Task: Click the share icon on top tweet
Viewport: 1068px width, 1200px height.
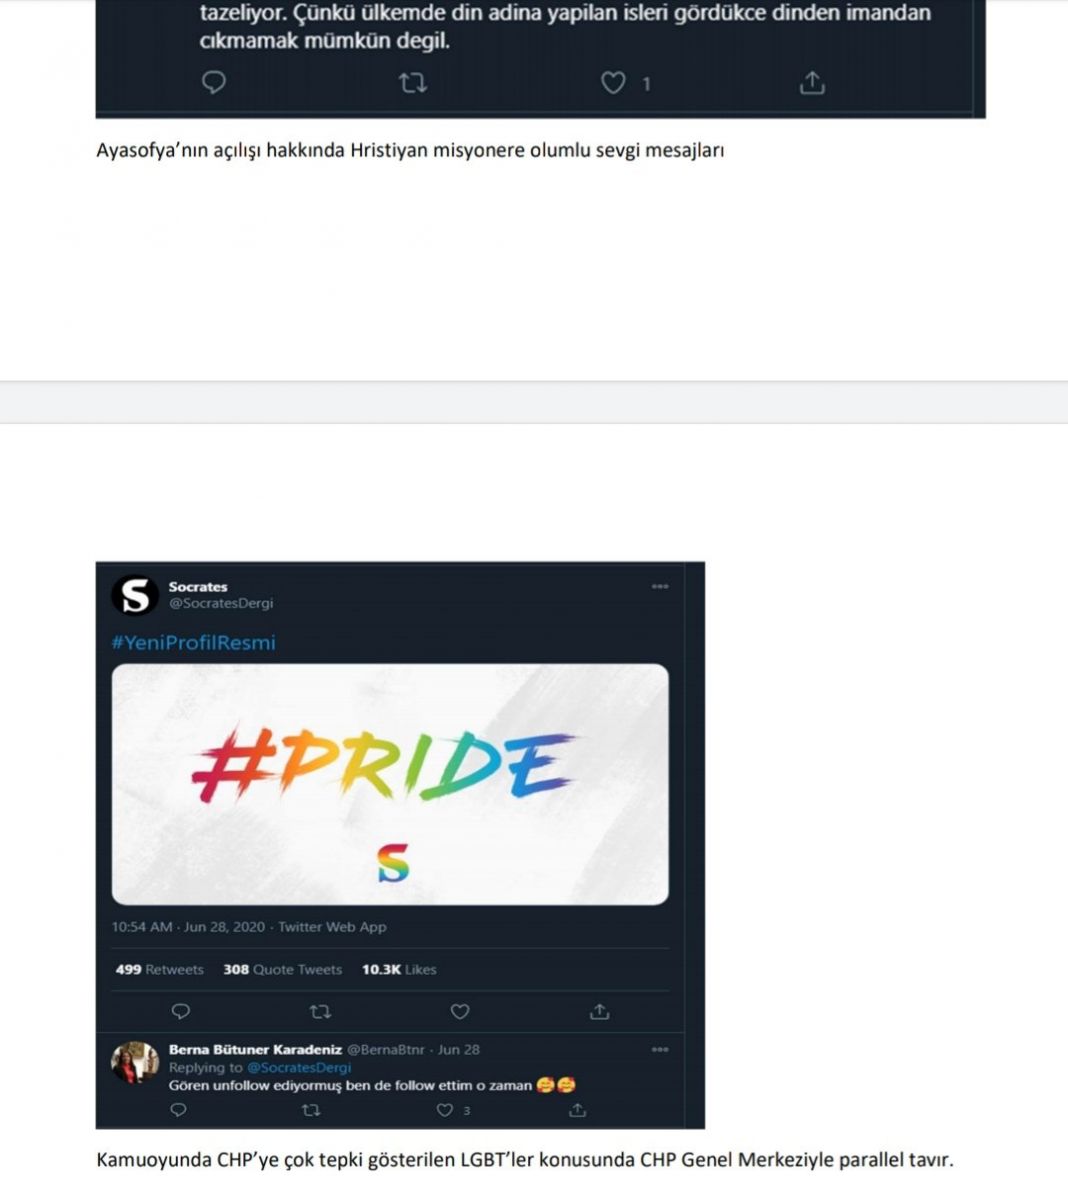Action: (812, 83)
